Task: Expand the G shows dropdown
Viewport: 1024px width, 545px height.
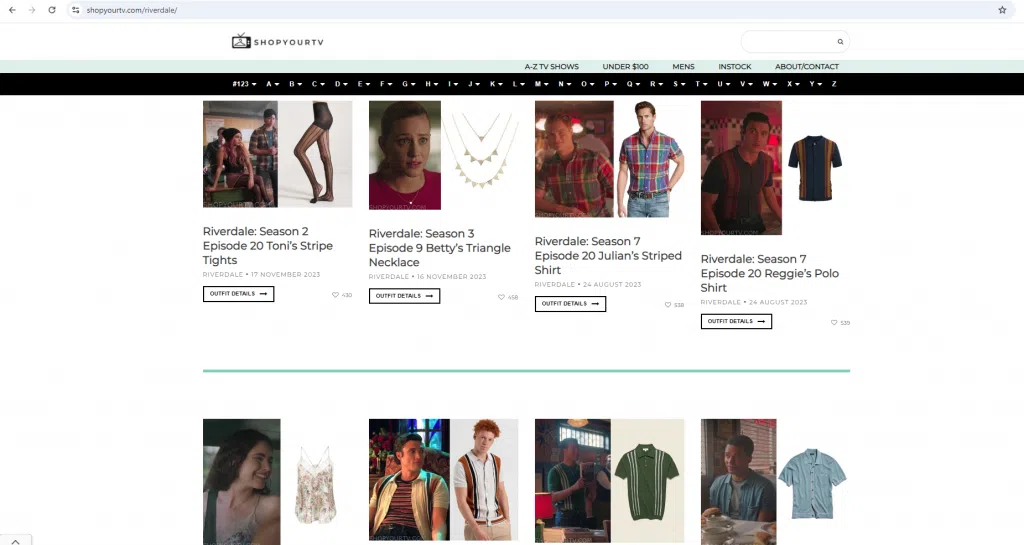Action: pyautogui.click(x=409, y=84)
